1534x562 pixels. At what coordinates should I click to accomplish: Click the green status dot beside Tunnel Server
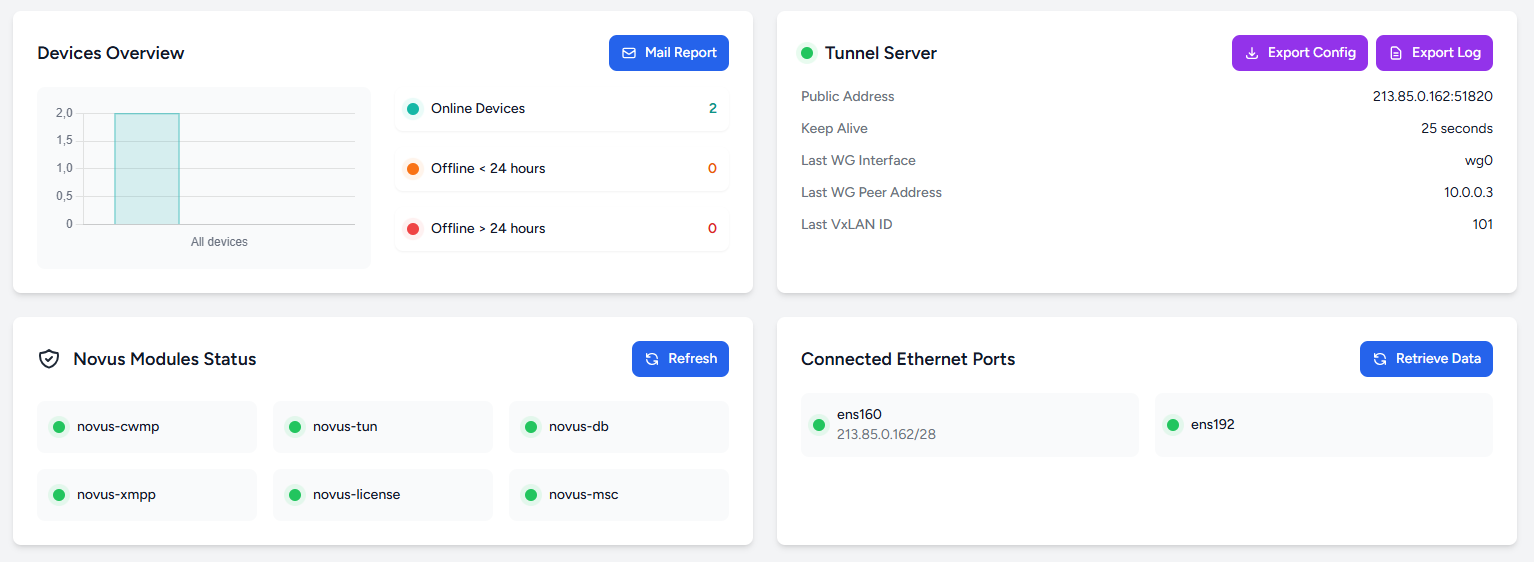(x=807, y=53)
